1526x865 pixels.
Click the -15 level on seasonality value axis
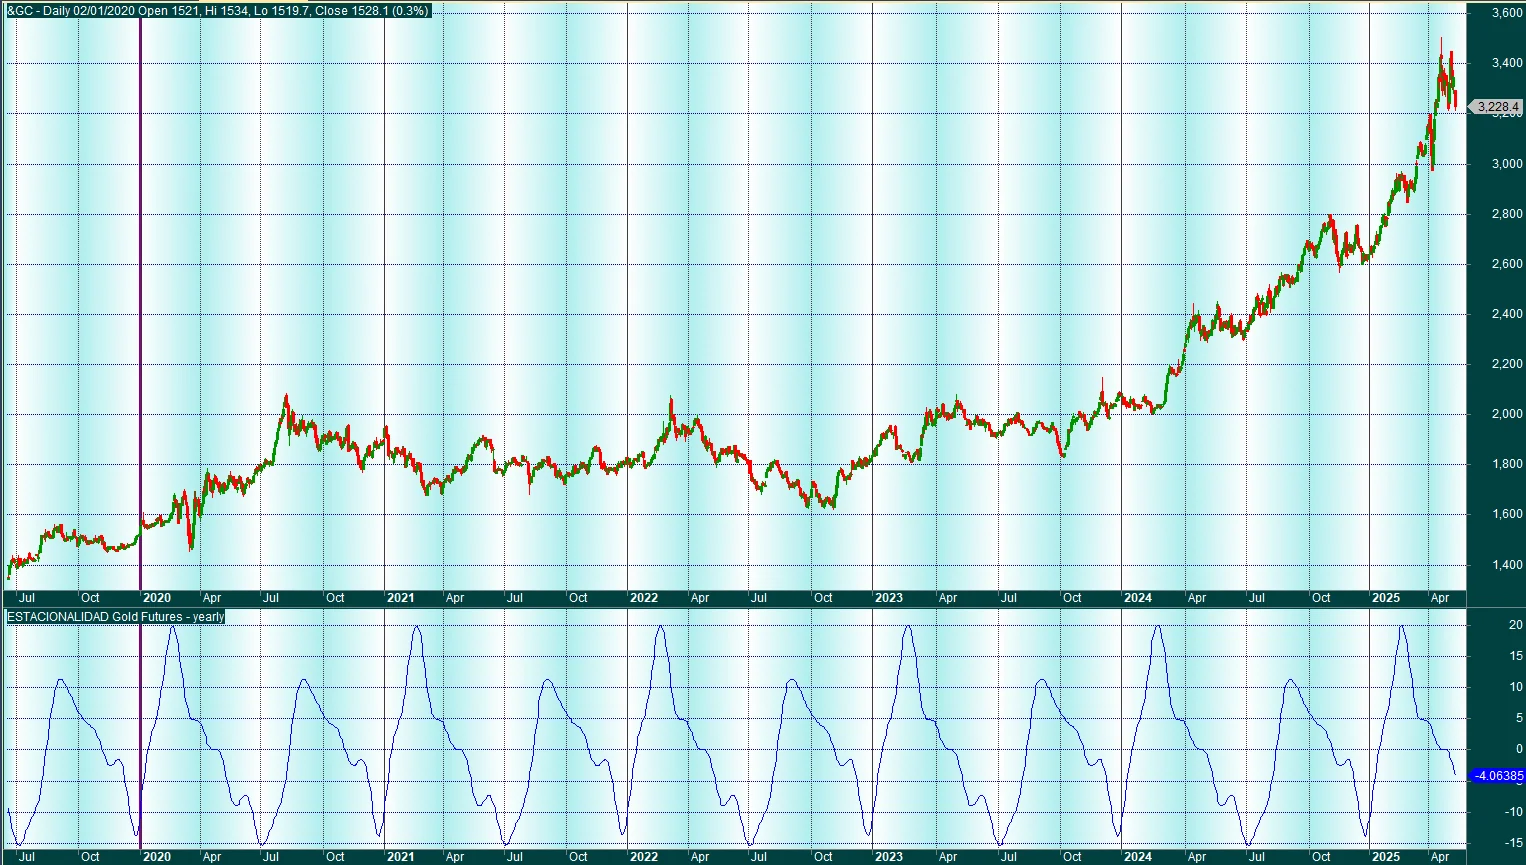(x=1514, y=843)
